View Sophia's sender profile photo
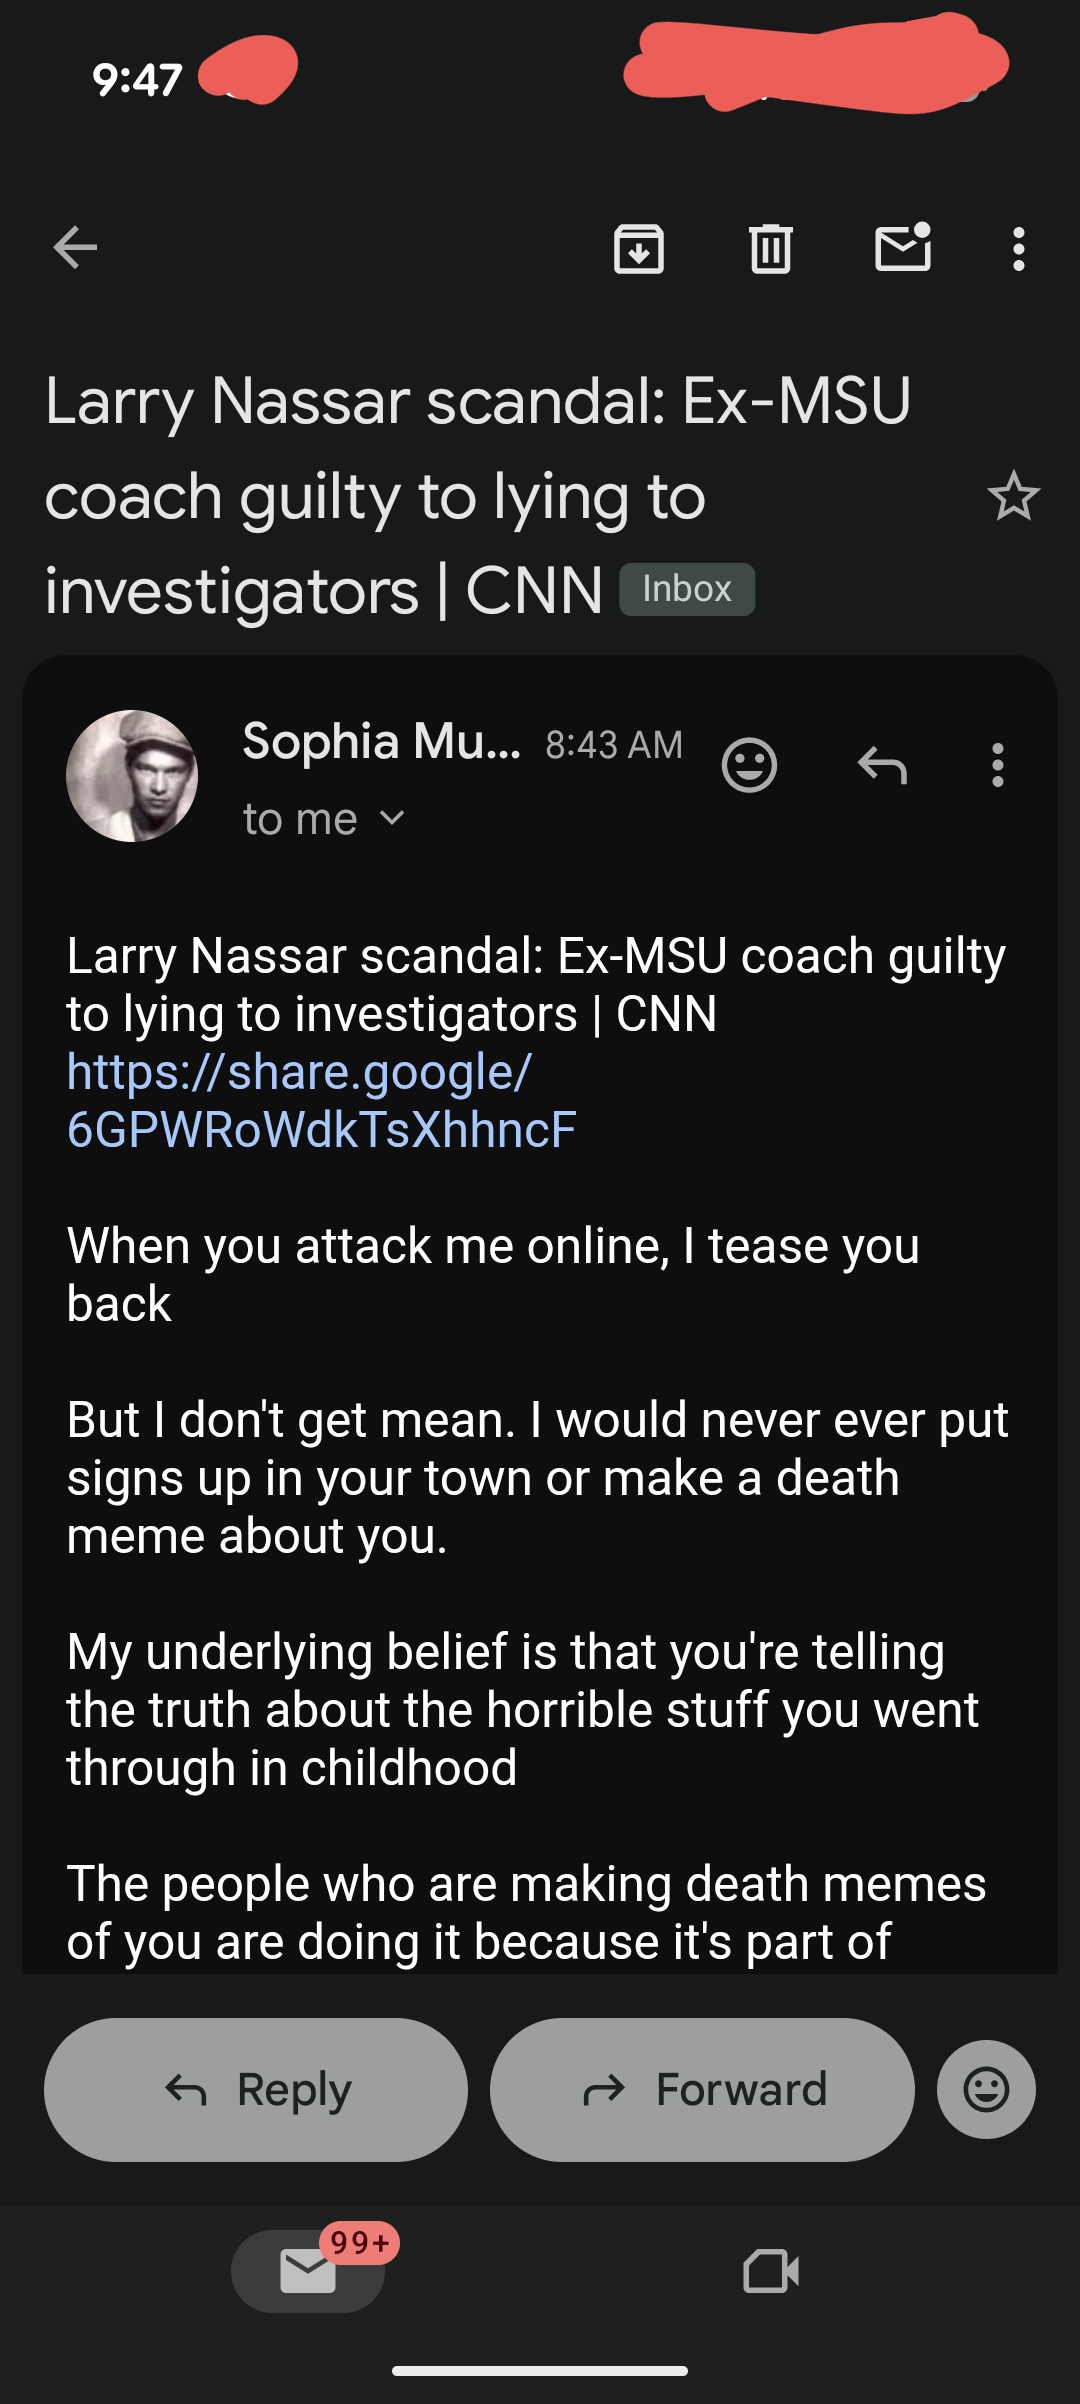 click(132, 776)
